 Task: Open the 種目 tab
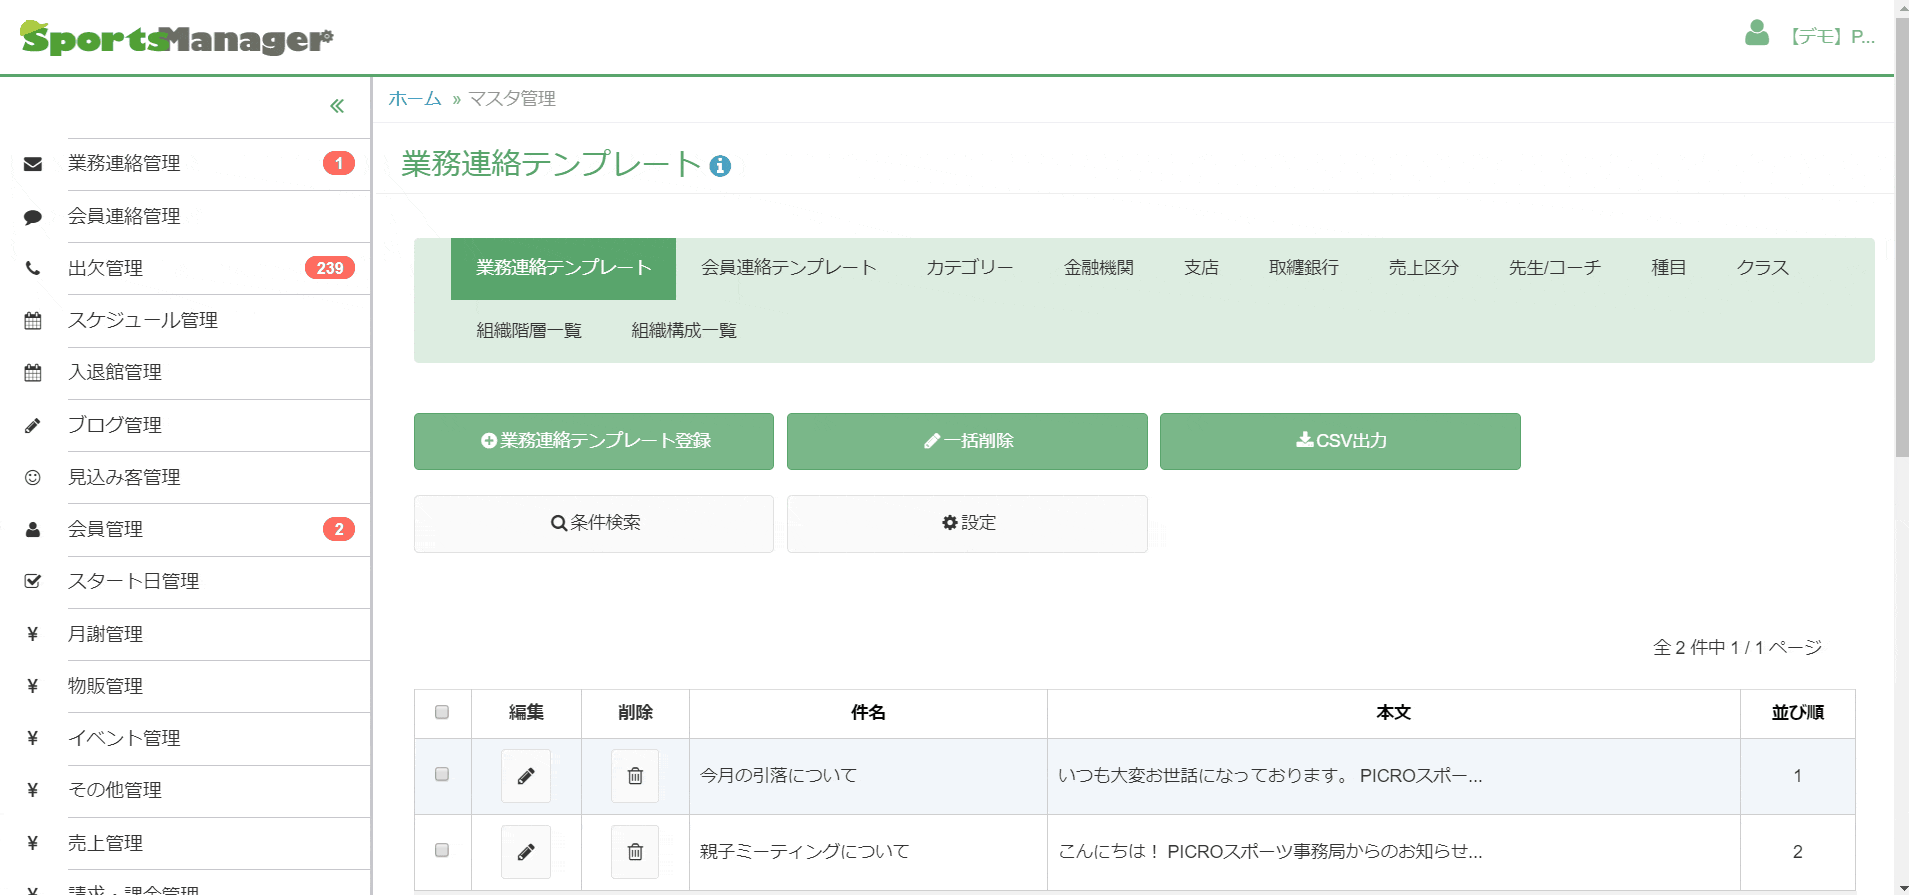coord(1669,268)
